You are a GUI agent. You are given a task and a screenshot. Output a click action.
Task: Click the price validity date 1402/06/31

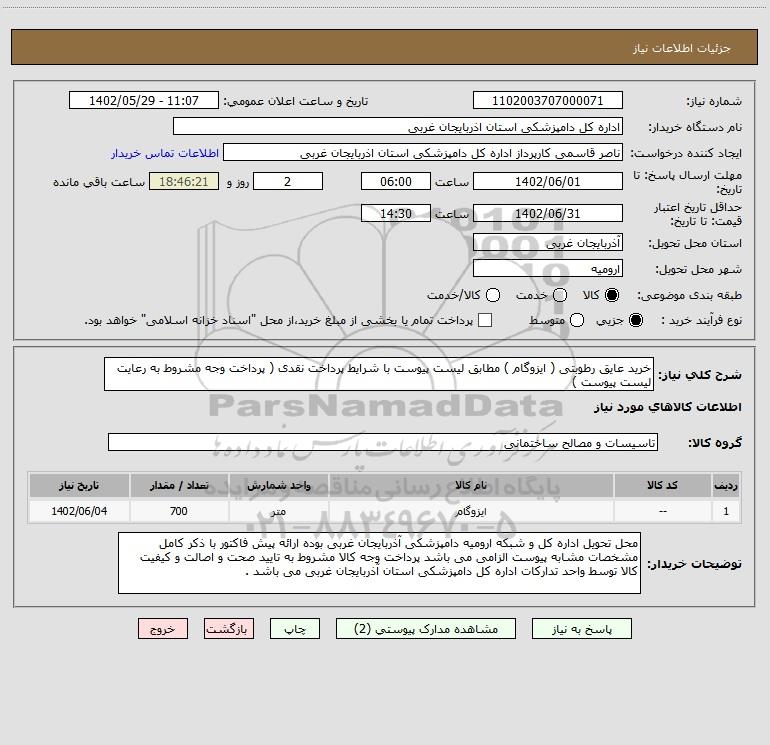click(548, 213)
